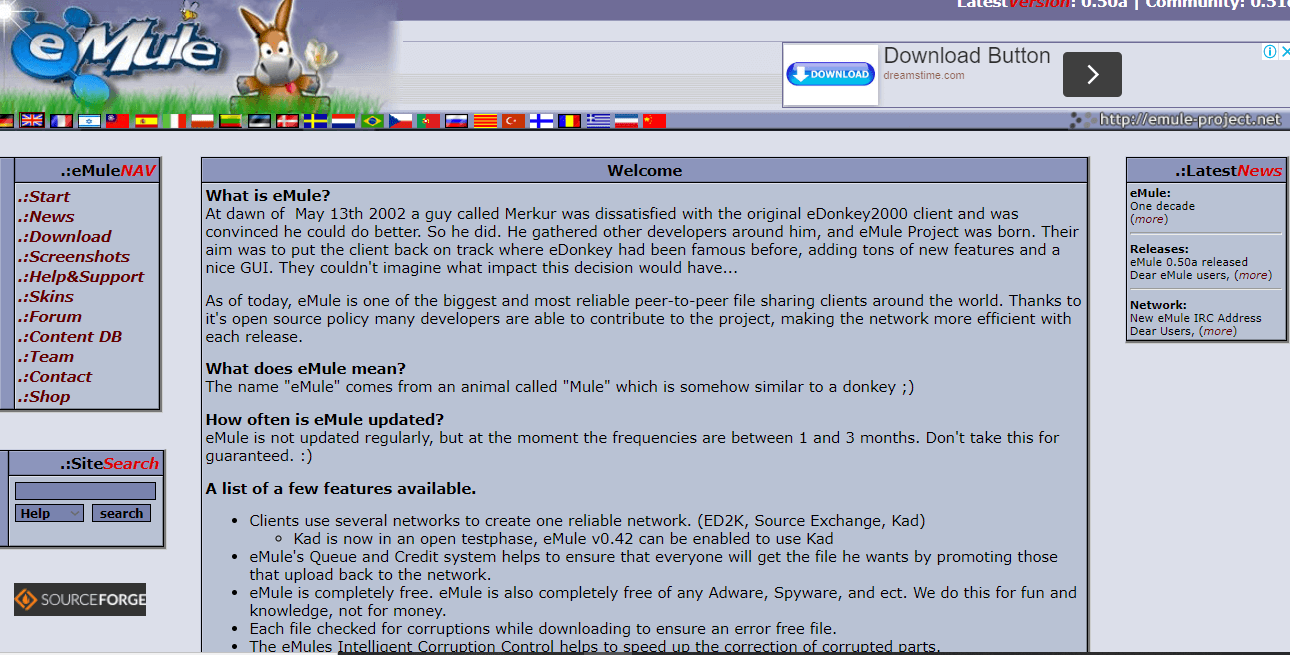Click 'How often is eMule updated?' heading
This screenshot has width=1290, height=655.
coord(325,419)
